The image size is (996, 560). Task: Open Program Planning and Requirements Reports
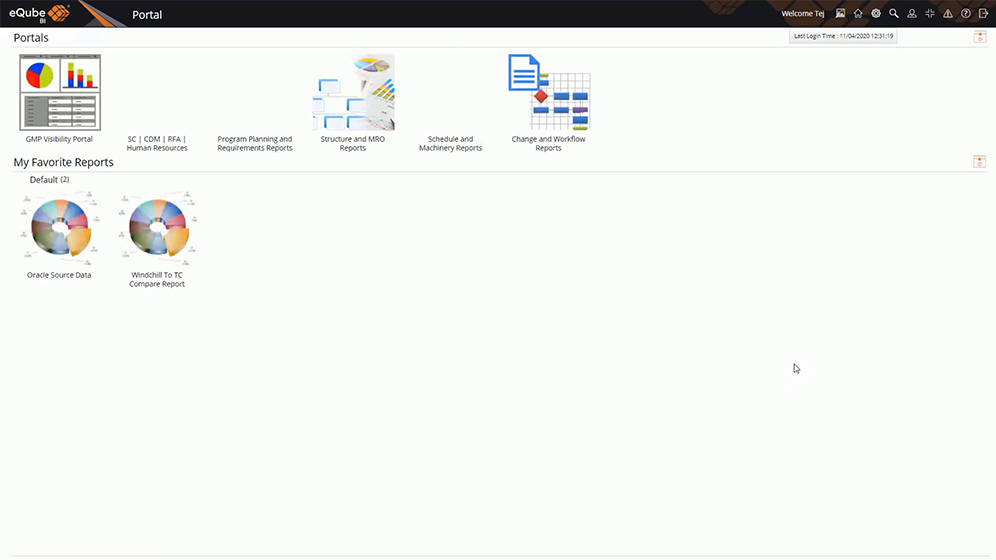click(x=255, y=144)
